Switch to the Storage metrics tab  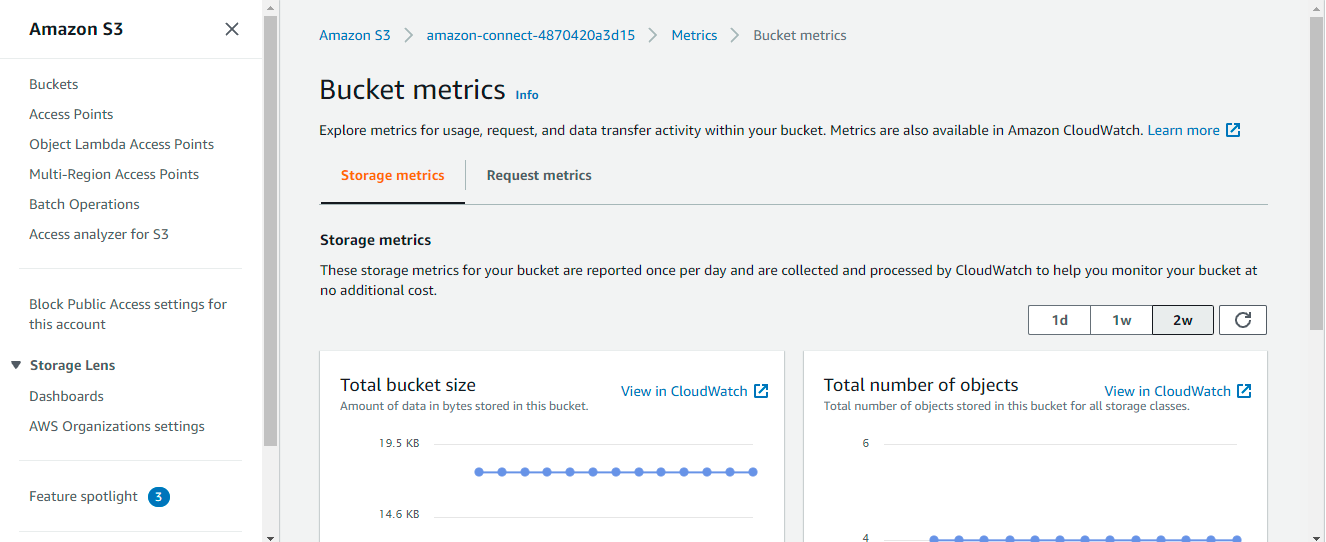(x=392, y=175)
